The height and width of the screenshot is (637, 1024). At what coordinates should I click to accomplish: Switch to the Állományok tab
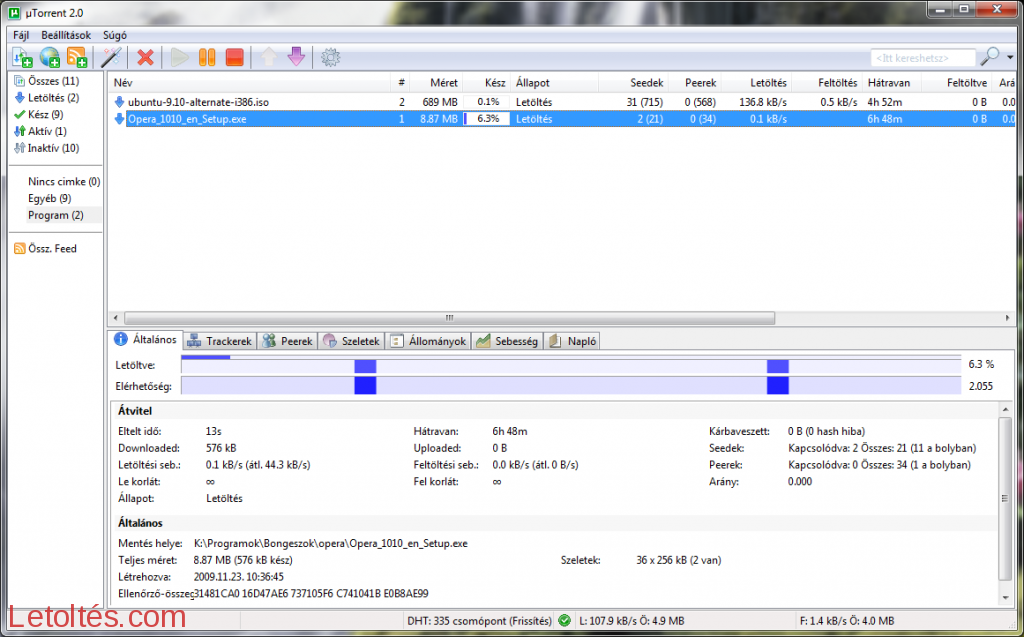tap(428, 341)
